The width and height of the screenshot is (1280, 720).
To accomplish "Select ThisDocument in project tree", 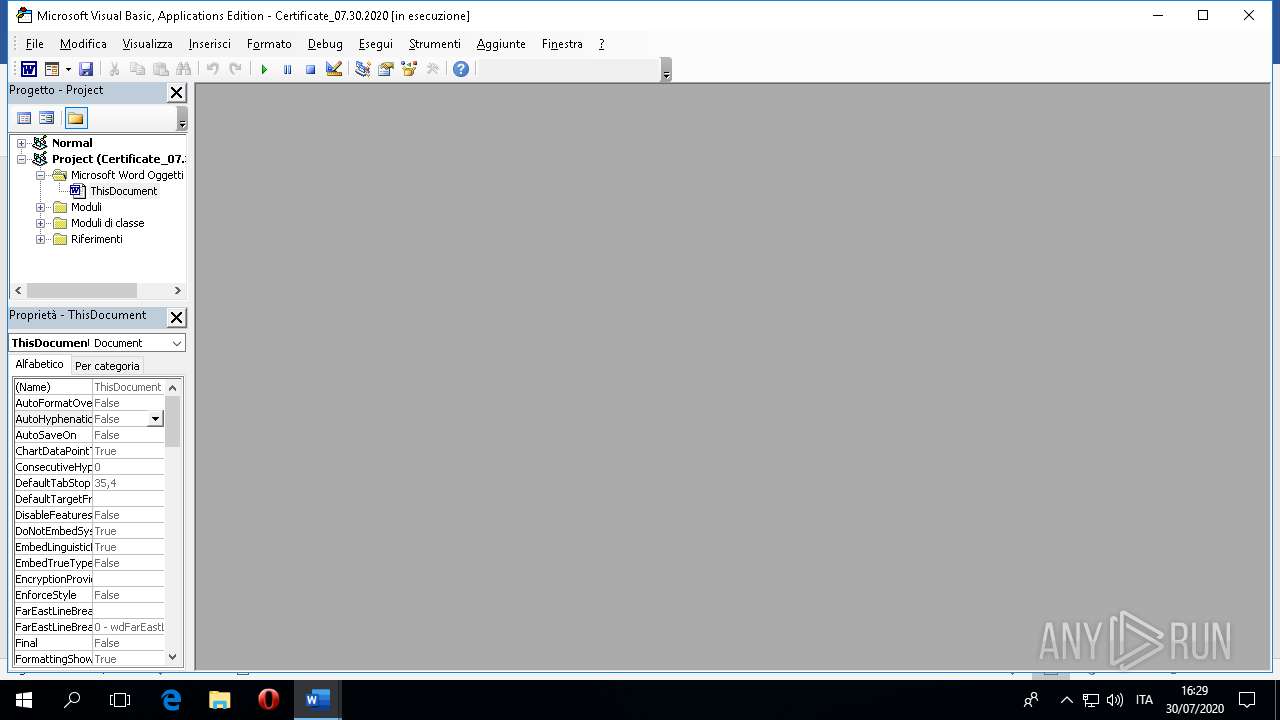I will [x=123, y=191].
